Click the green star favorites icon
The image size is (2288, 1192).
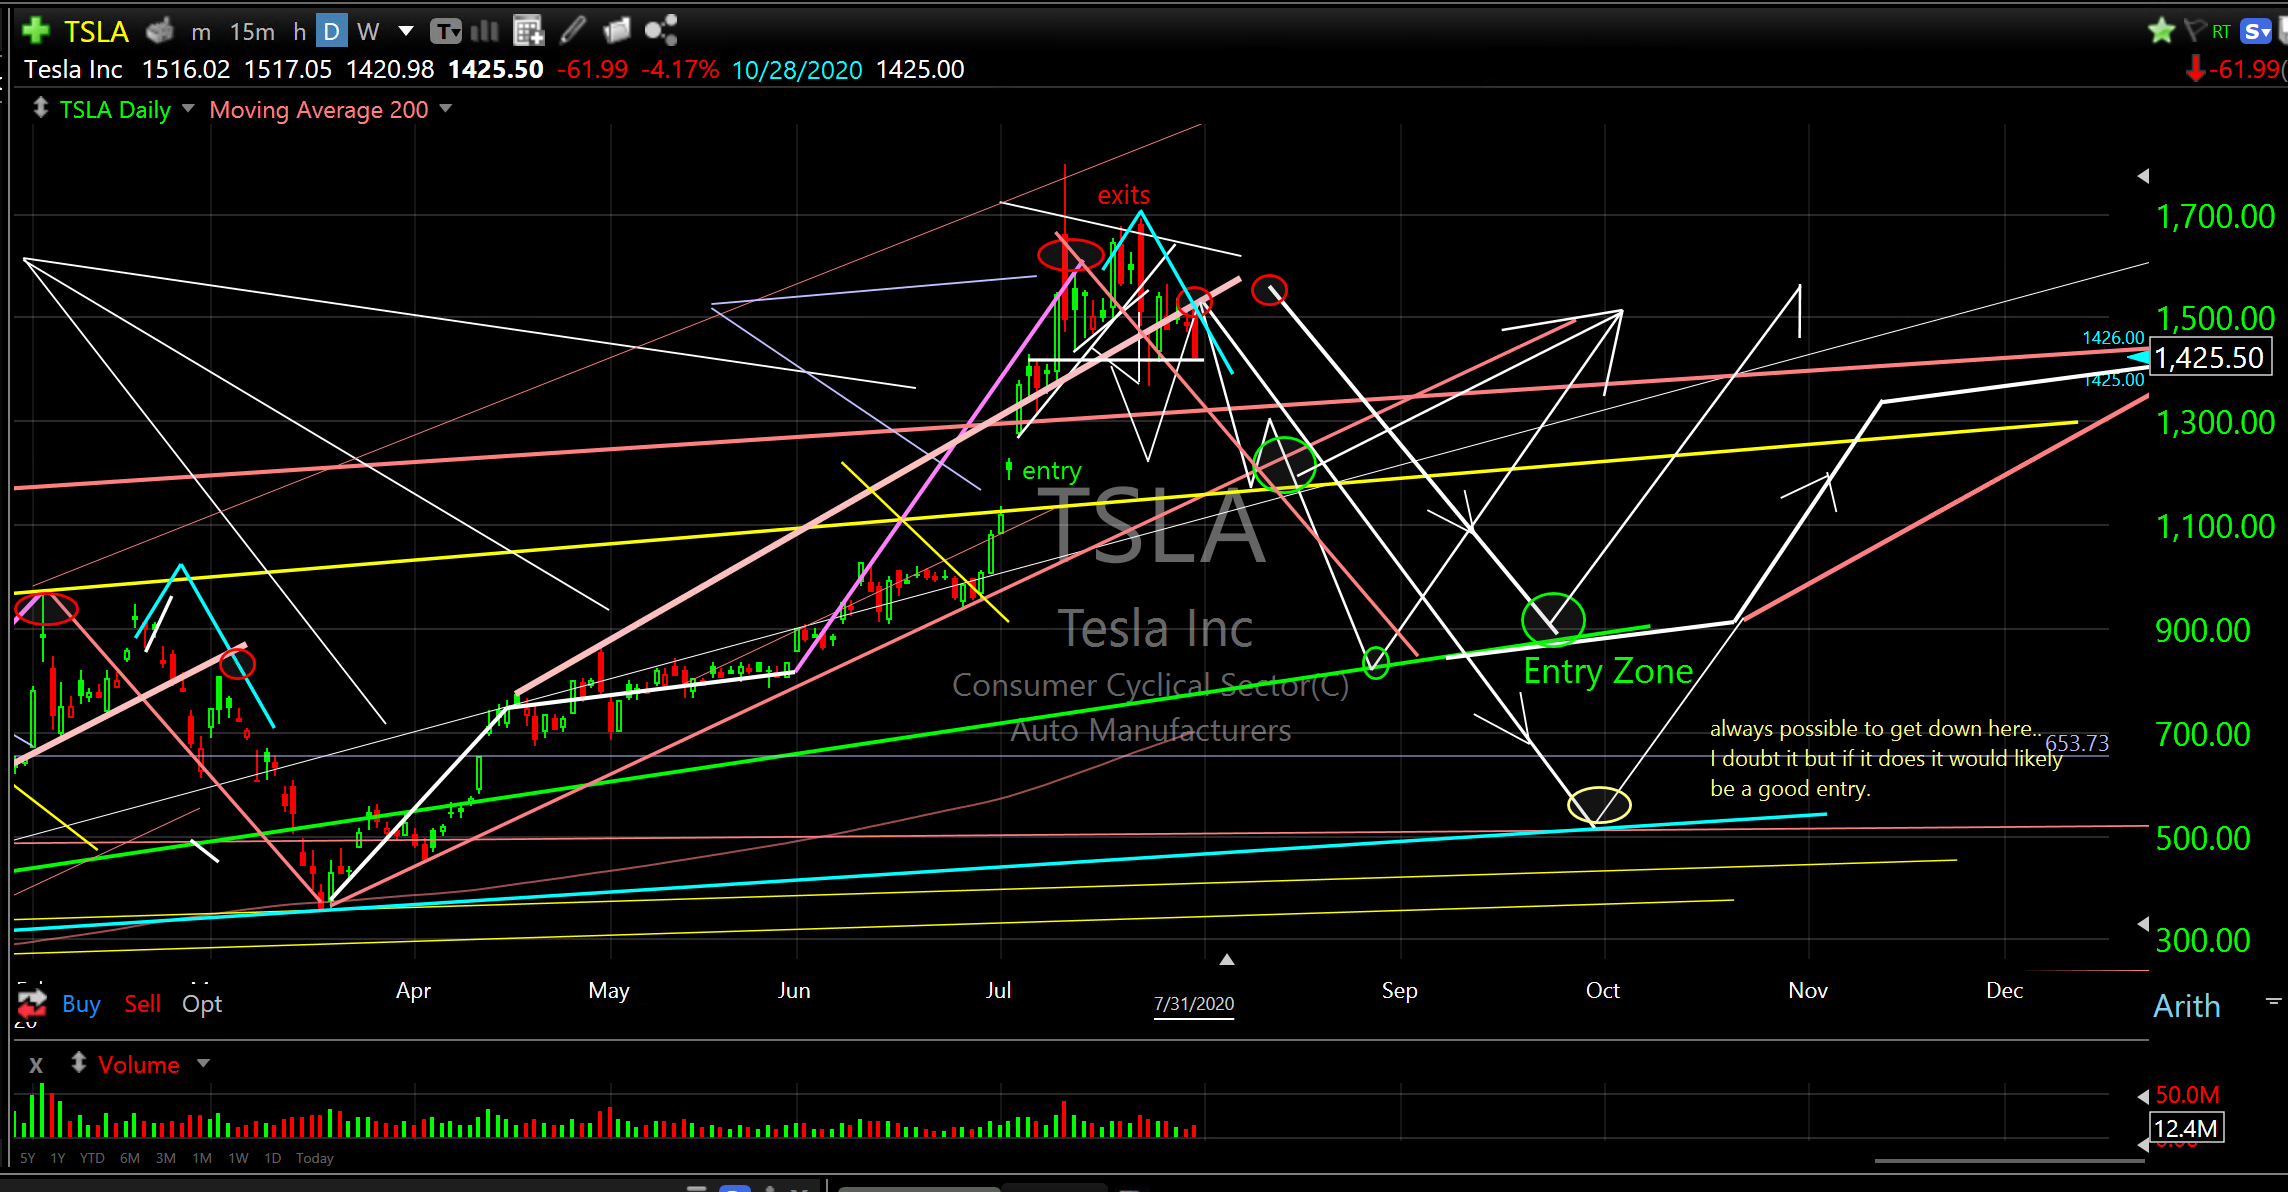2161,31
